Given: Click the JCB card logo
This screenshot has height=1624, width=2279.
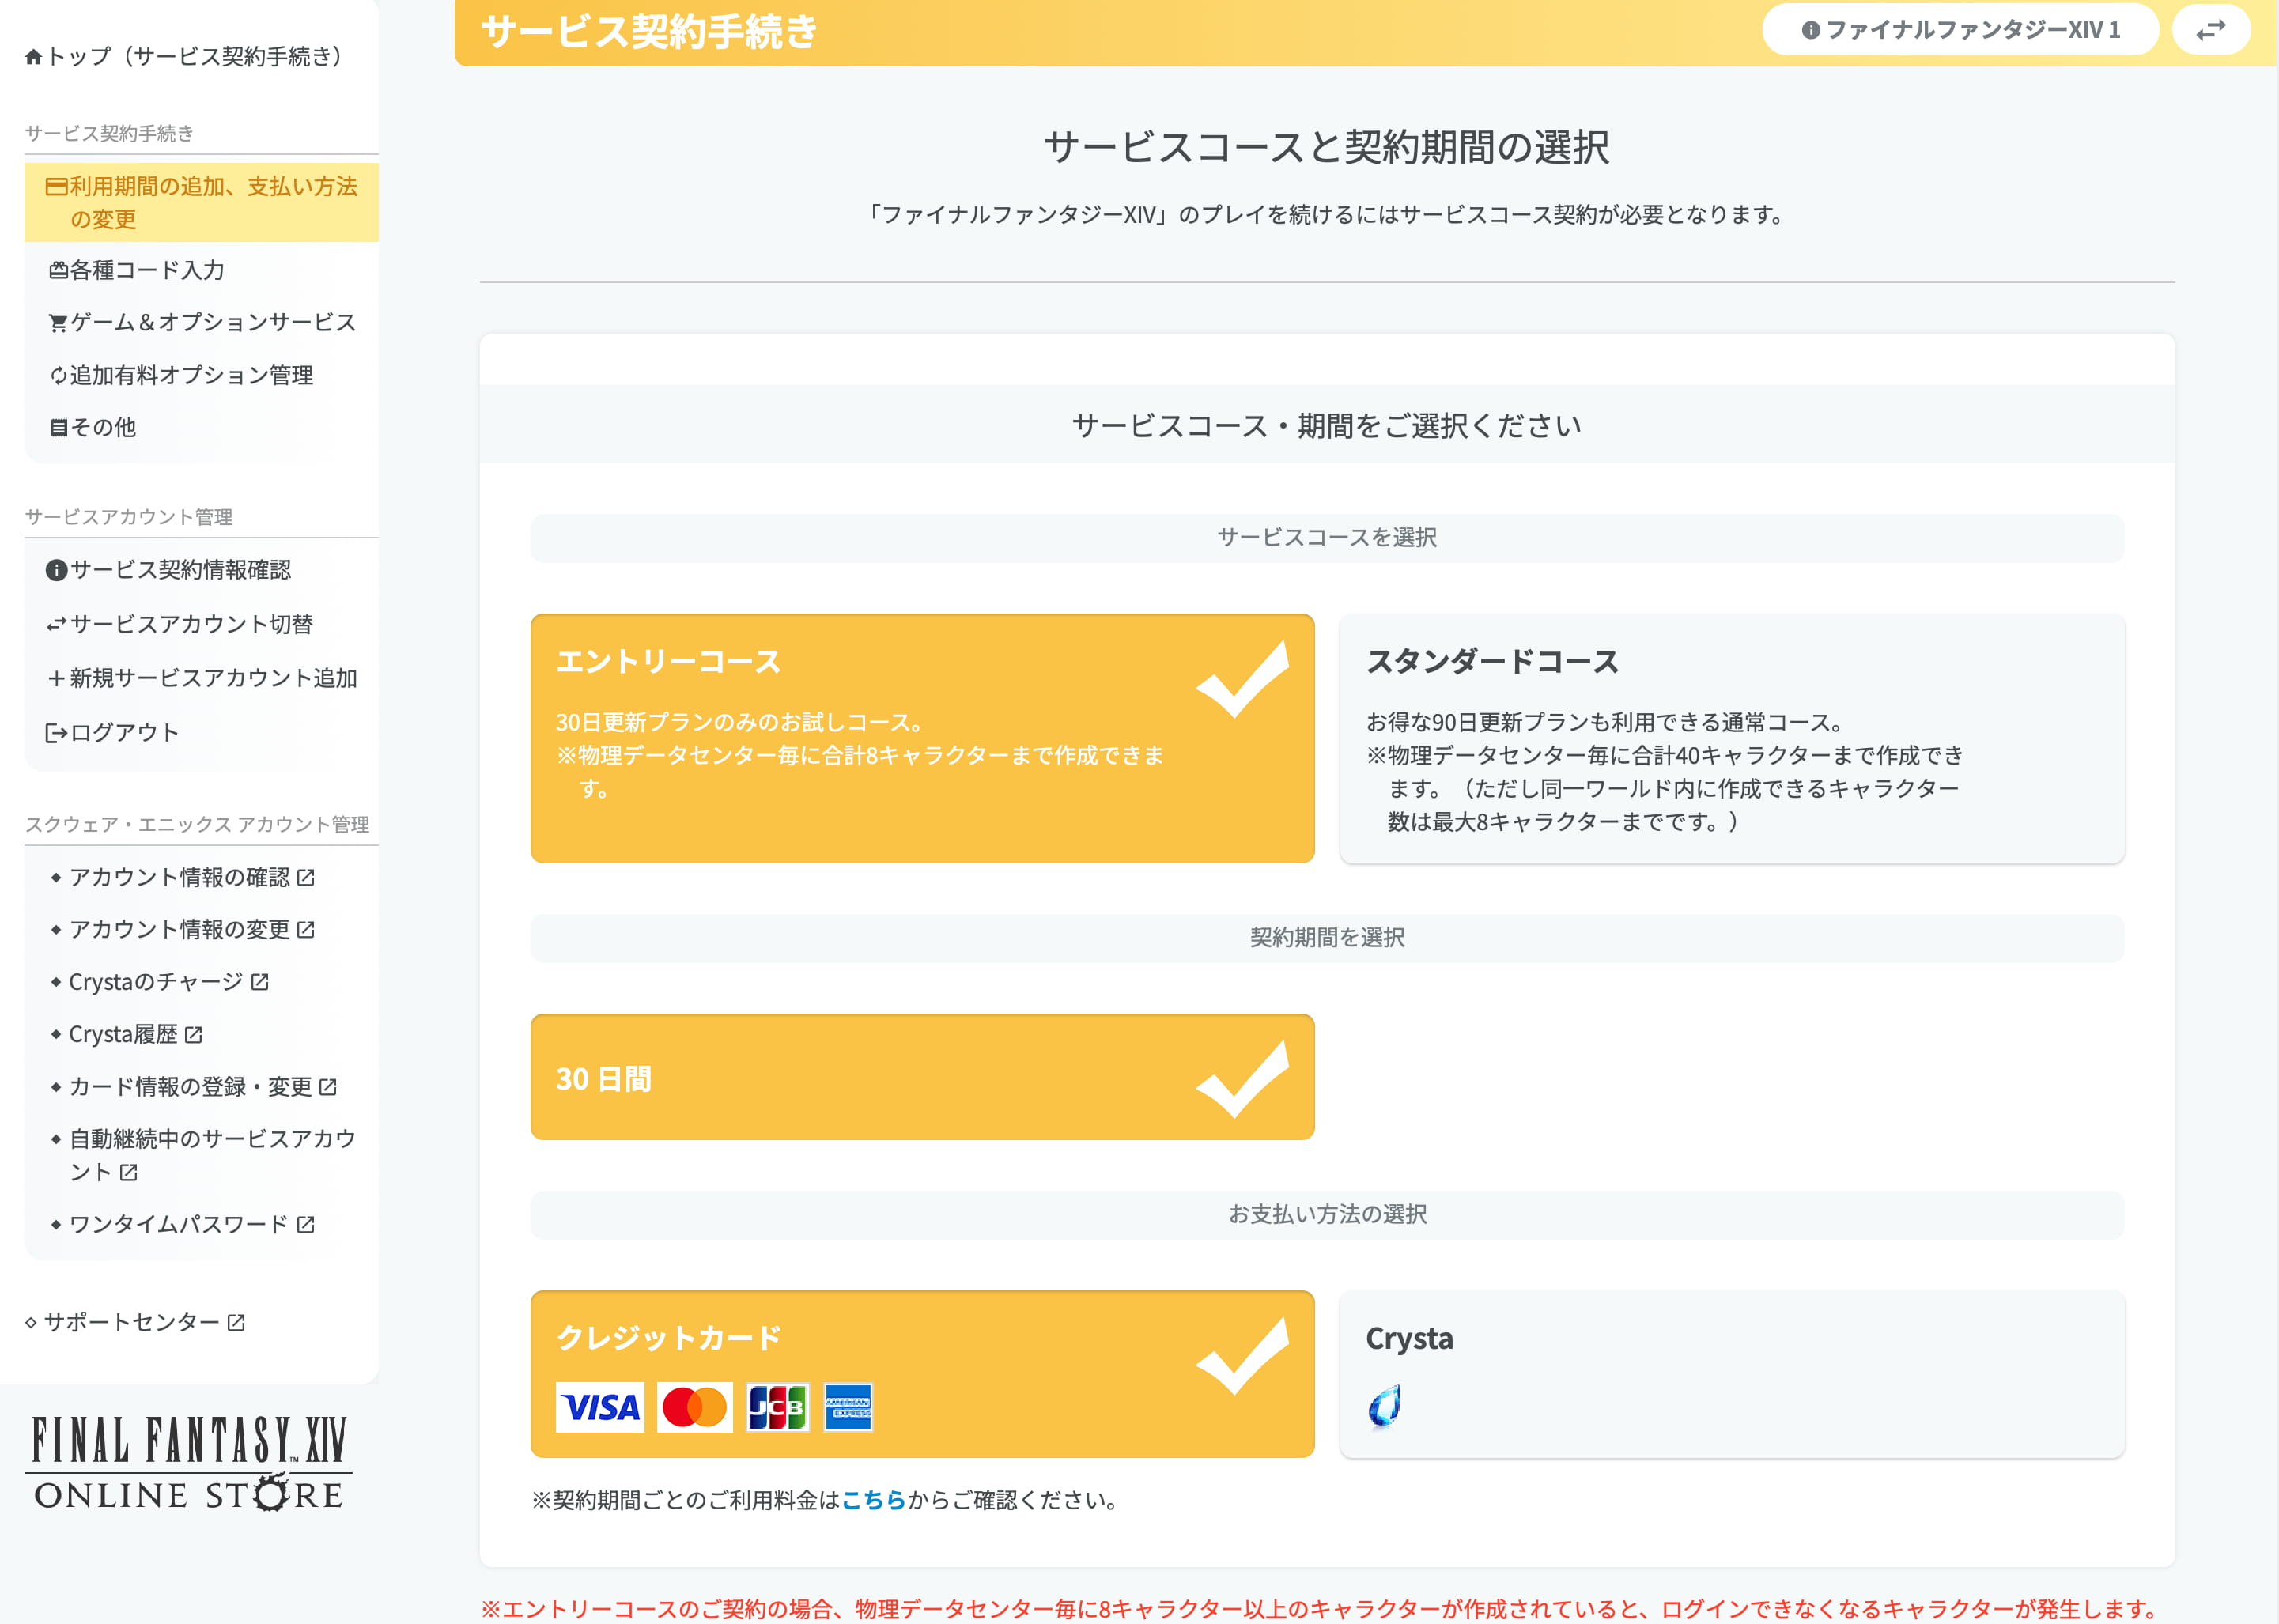Looking at the screenshot, I should click(x=778, y=1408).
